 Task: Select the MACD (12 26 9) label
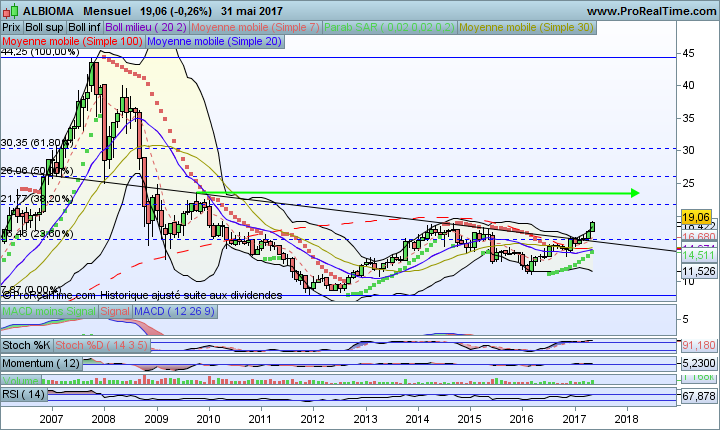174,311
